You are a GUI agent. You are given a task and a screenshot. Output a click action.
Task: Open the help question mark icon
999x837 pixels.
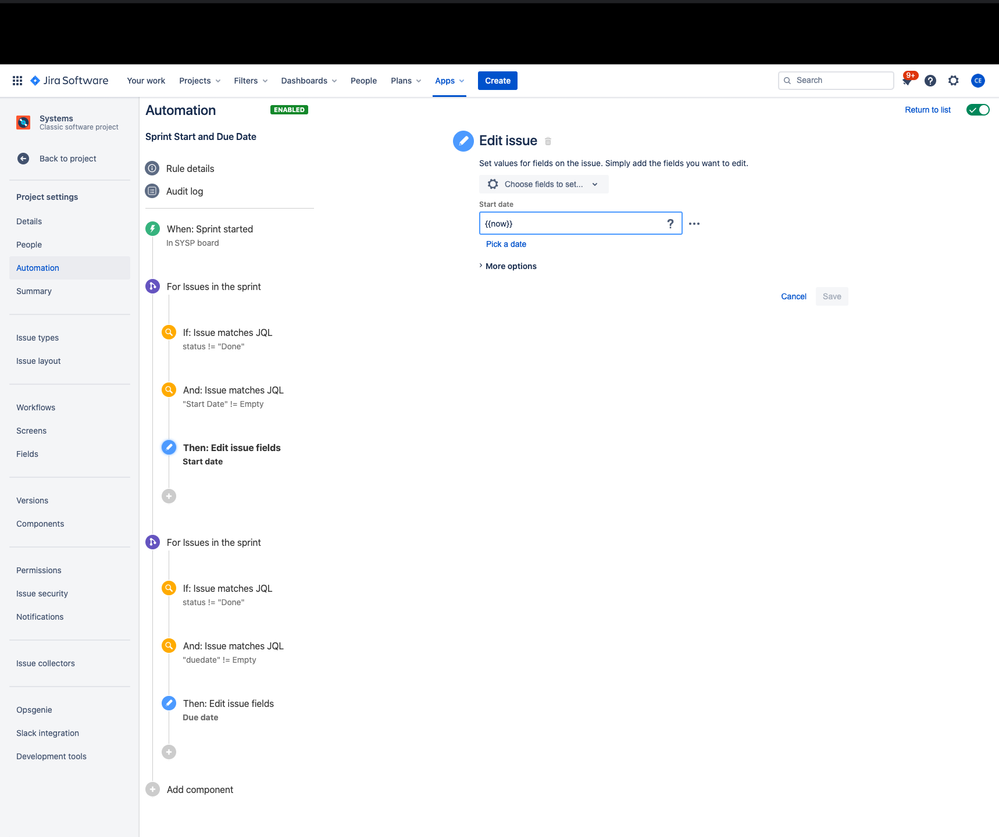(930, 81)
